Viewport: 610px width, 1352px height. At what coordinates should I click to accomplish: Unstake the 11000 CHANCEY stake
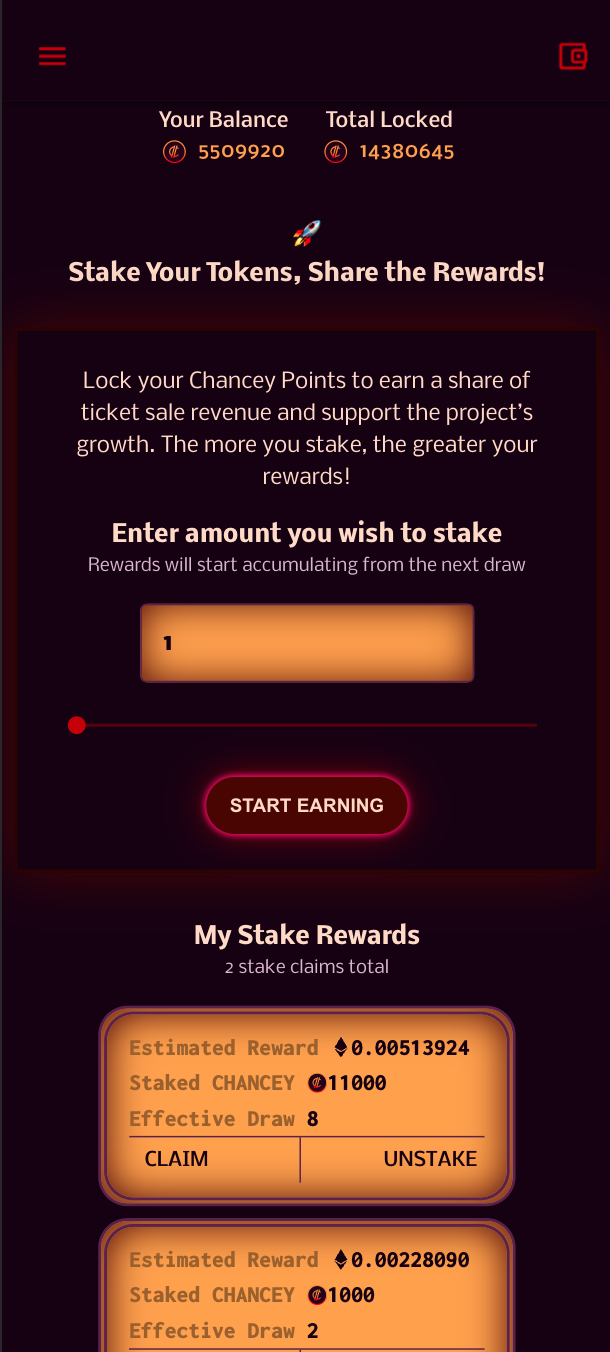430,1159
